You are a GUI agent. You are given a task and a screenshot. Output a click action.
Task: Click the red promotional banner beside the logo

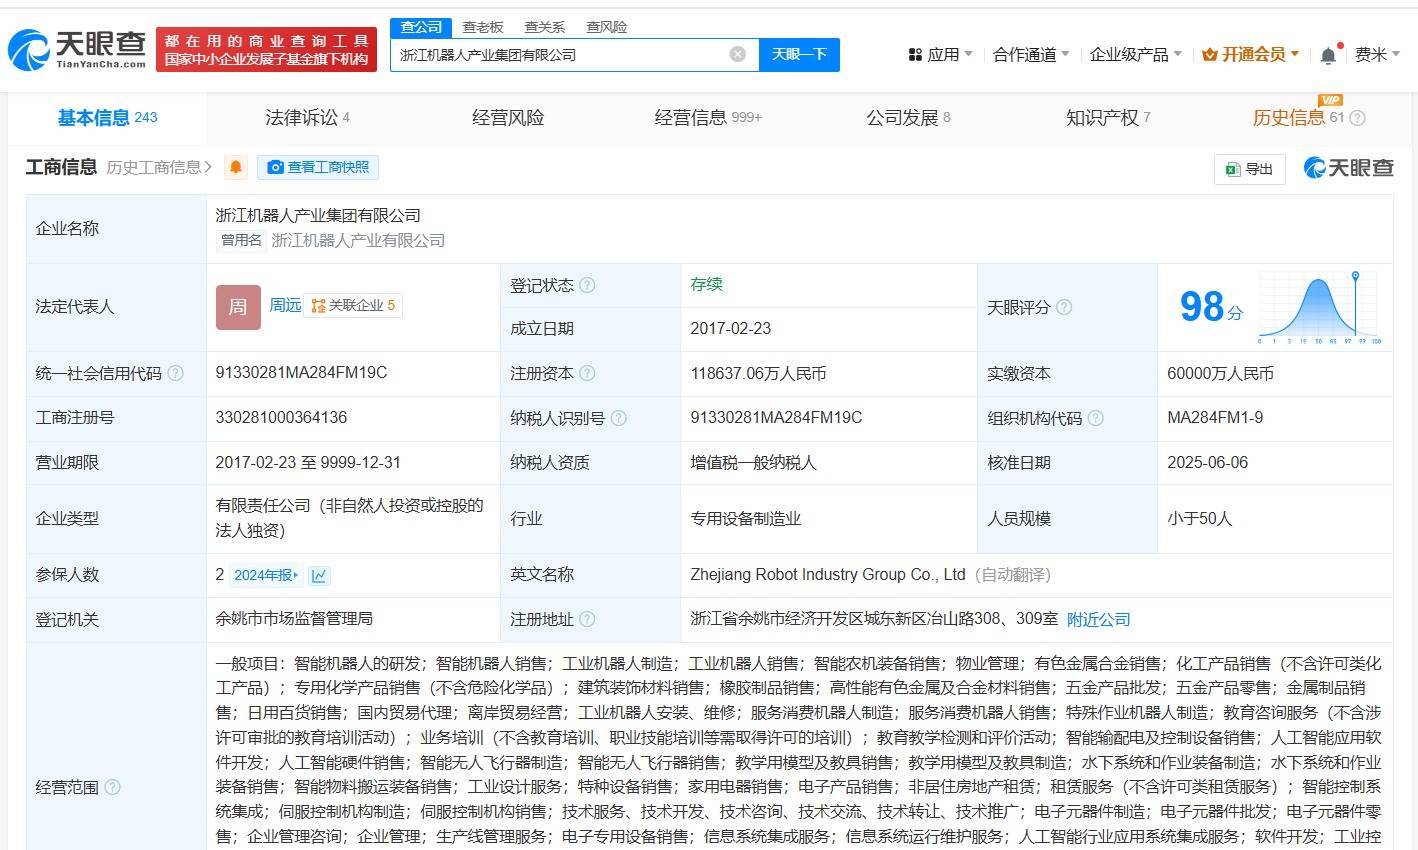[x=266, y=49]
